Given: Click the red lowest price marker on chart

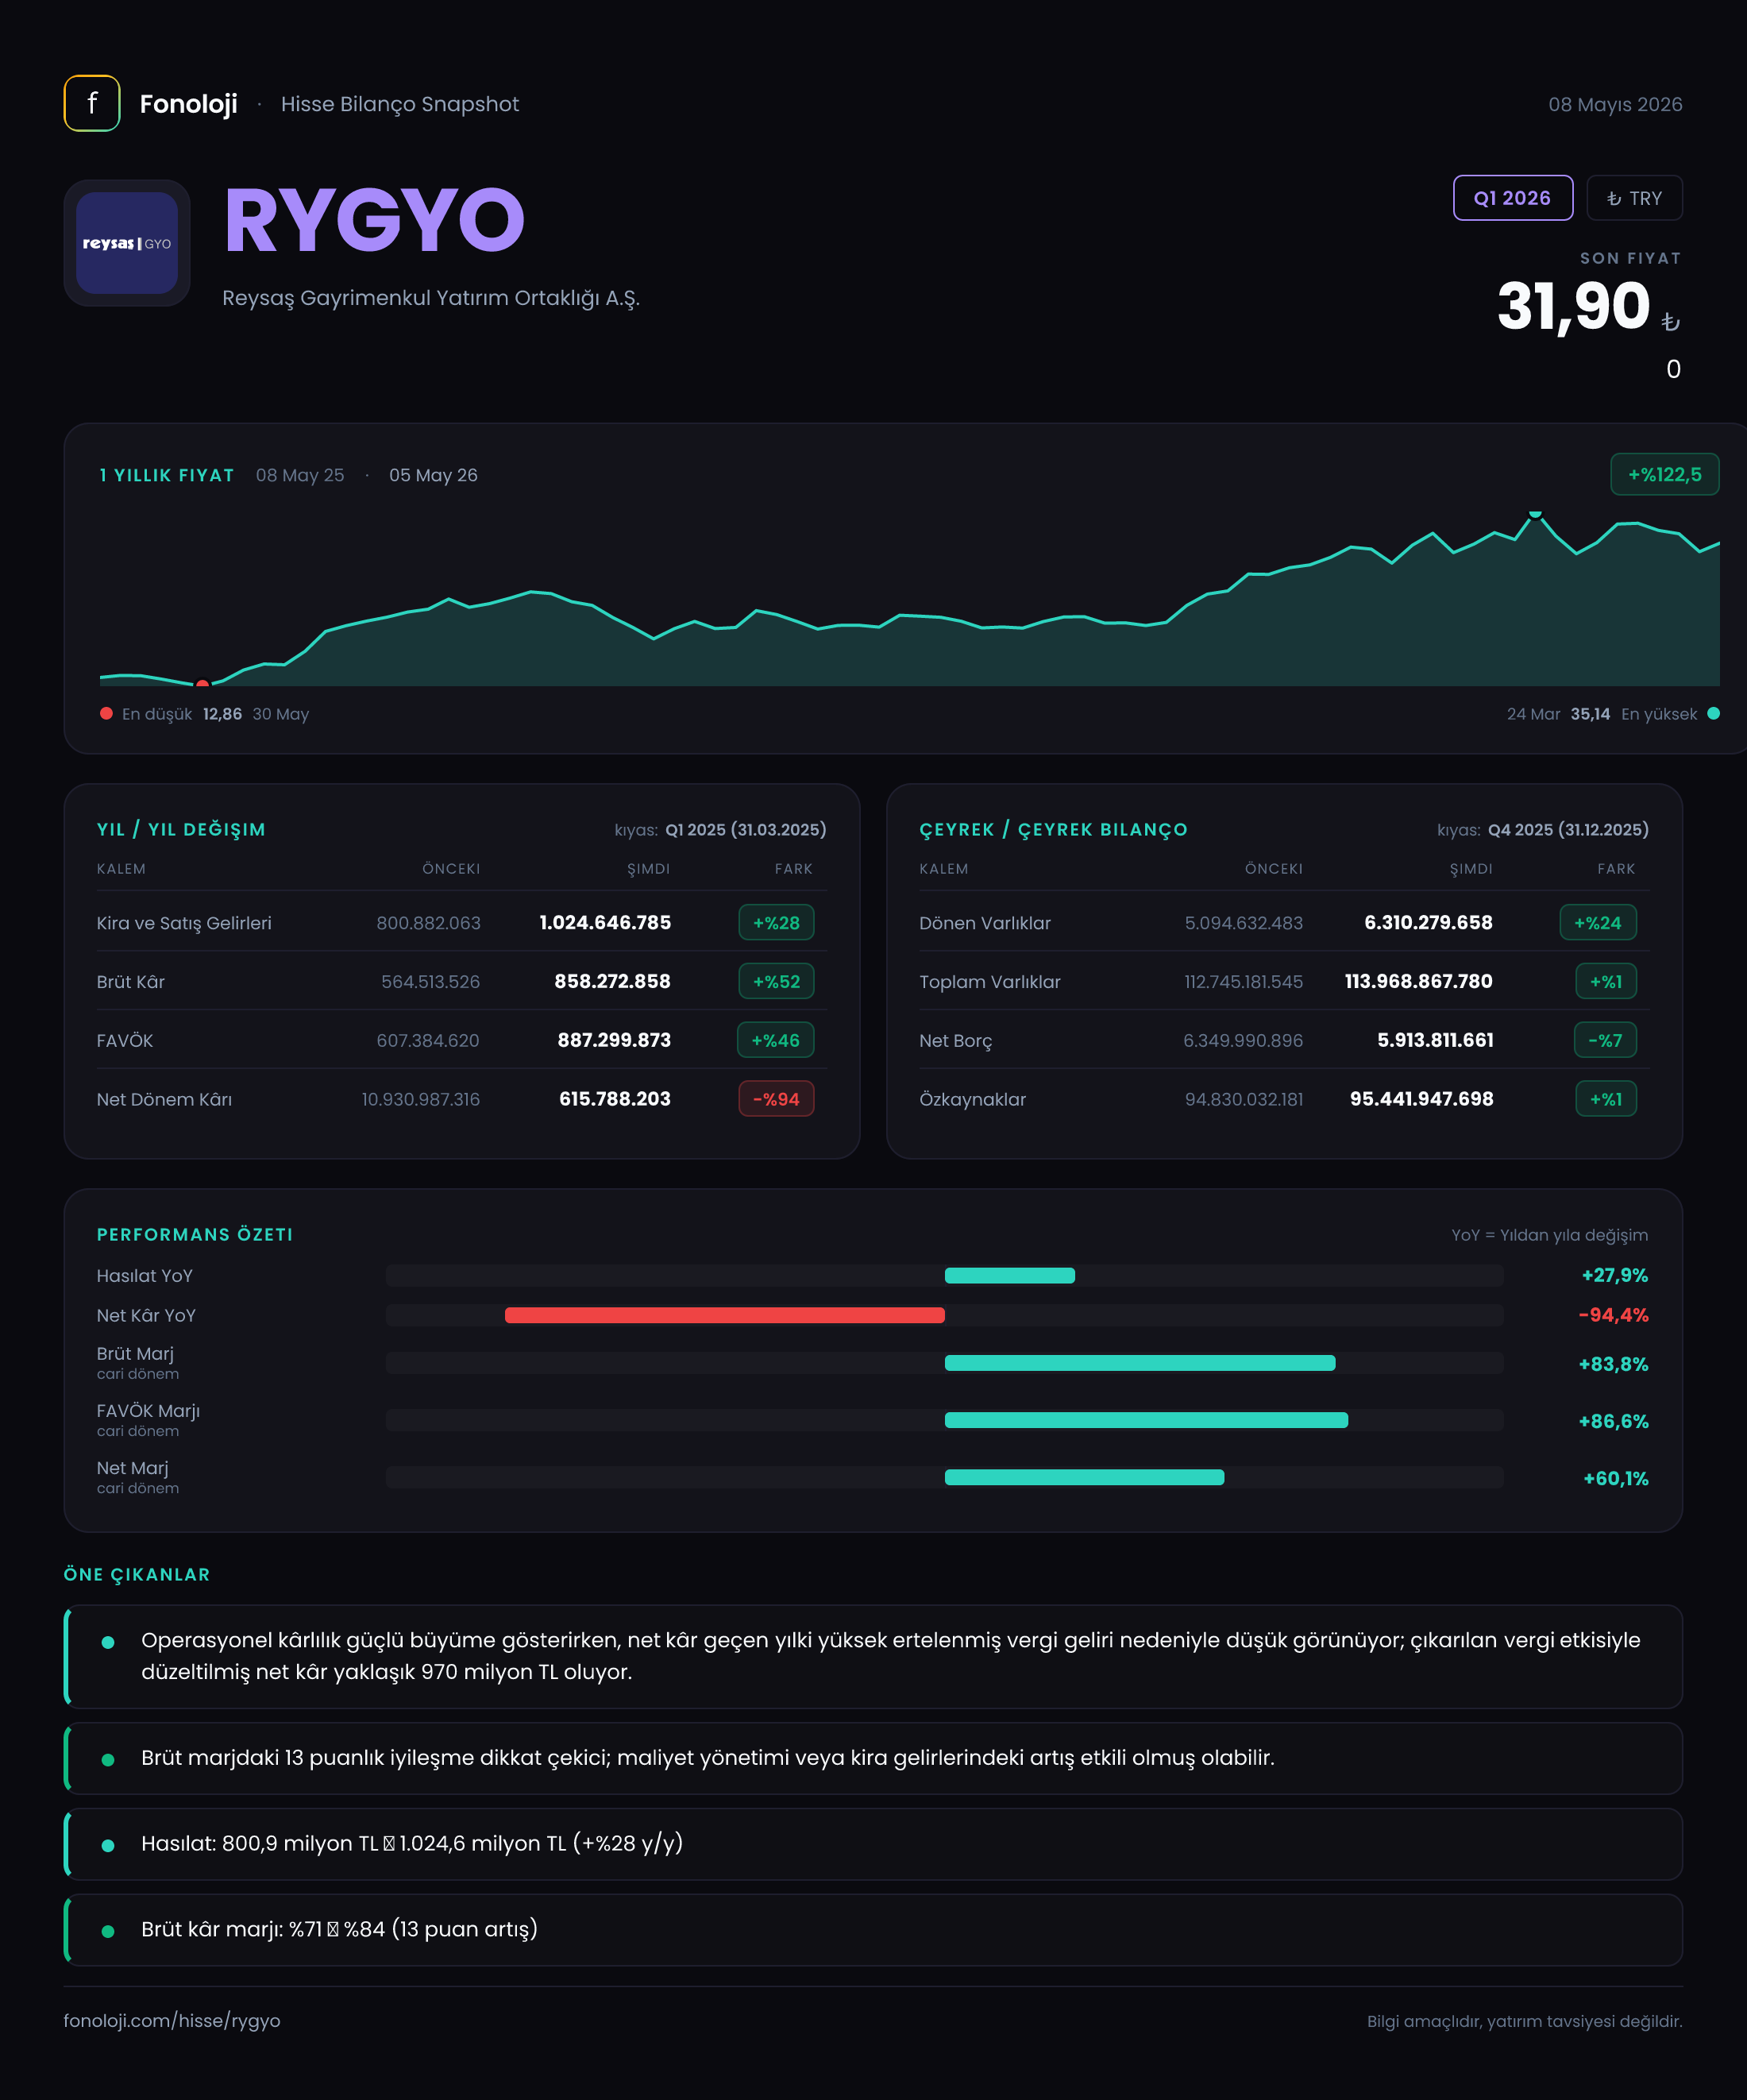Looking at the screenshot, I should click(x=202, y=684).
